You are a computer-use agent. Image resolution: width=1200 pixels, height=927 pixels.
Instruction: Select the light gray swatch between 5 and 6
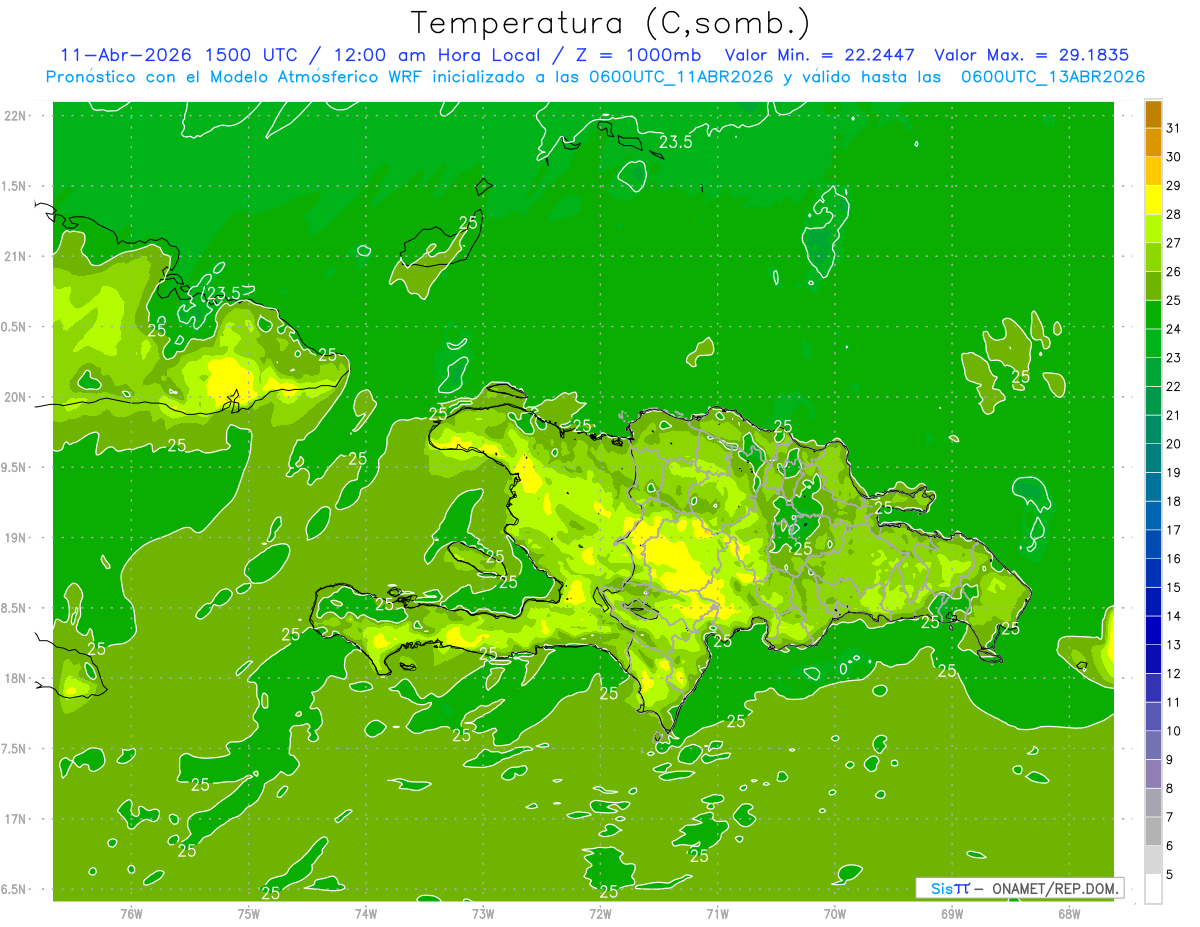(1153, 860)
